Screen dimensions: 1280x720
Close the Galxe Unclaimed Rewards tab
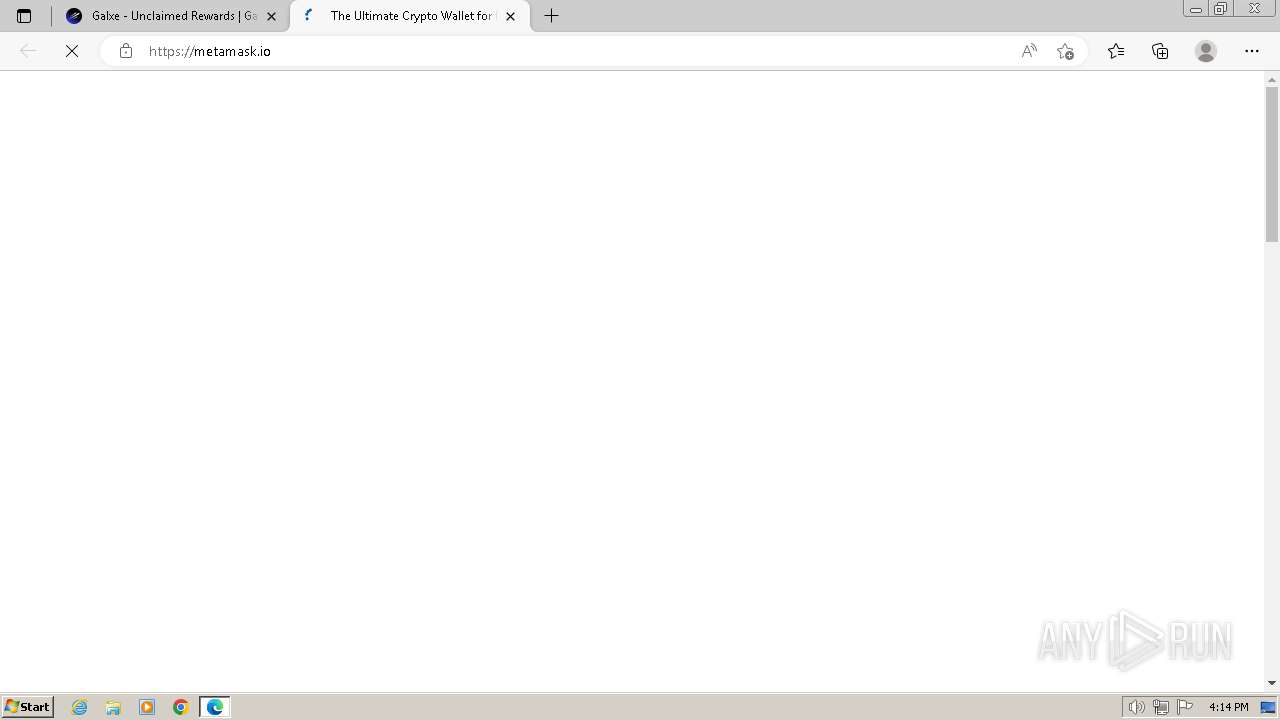pos(271,16)
